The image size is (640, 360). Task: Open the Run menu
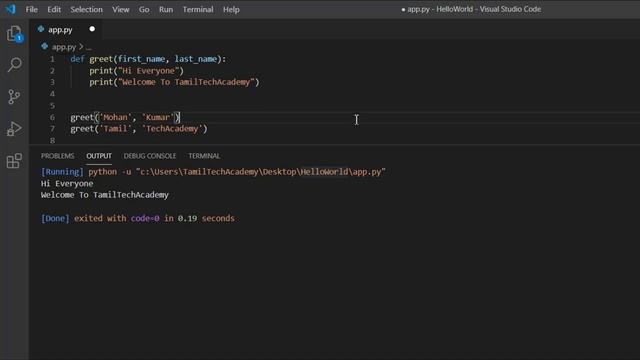pyautogui.click(x=166, y=9)
